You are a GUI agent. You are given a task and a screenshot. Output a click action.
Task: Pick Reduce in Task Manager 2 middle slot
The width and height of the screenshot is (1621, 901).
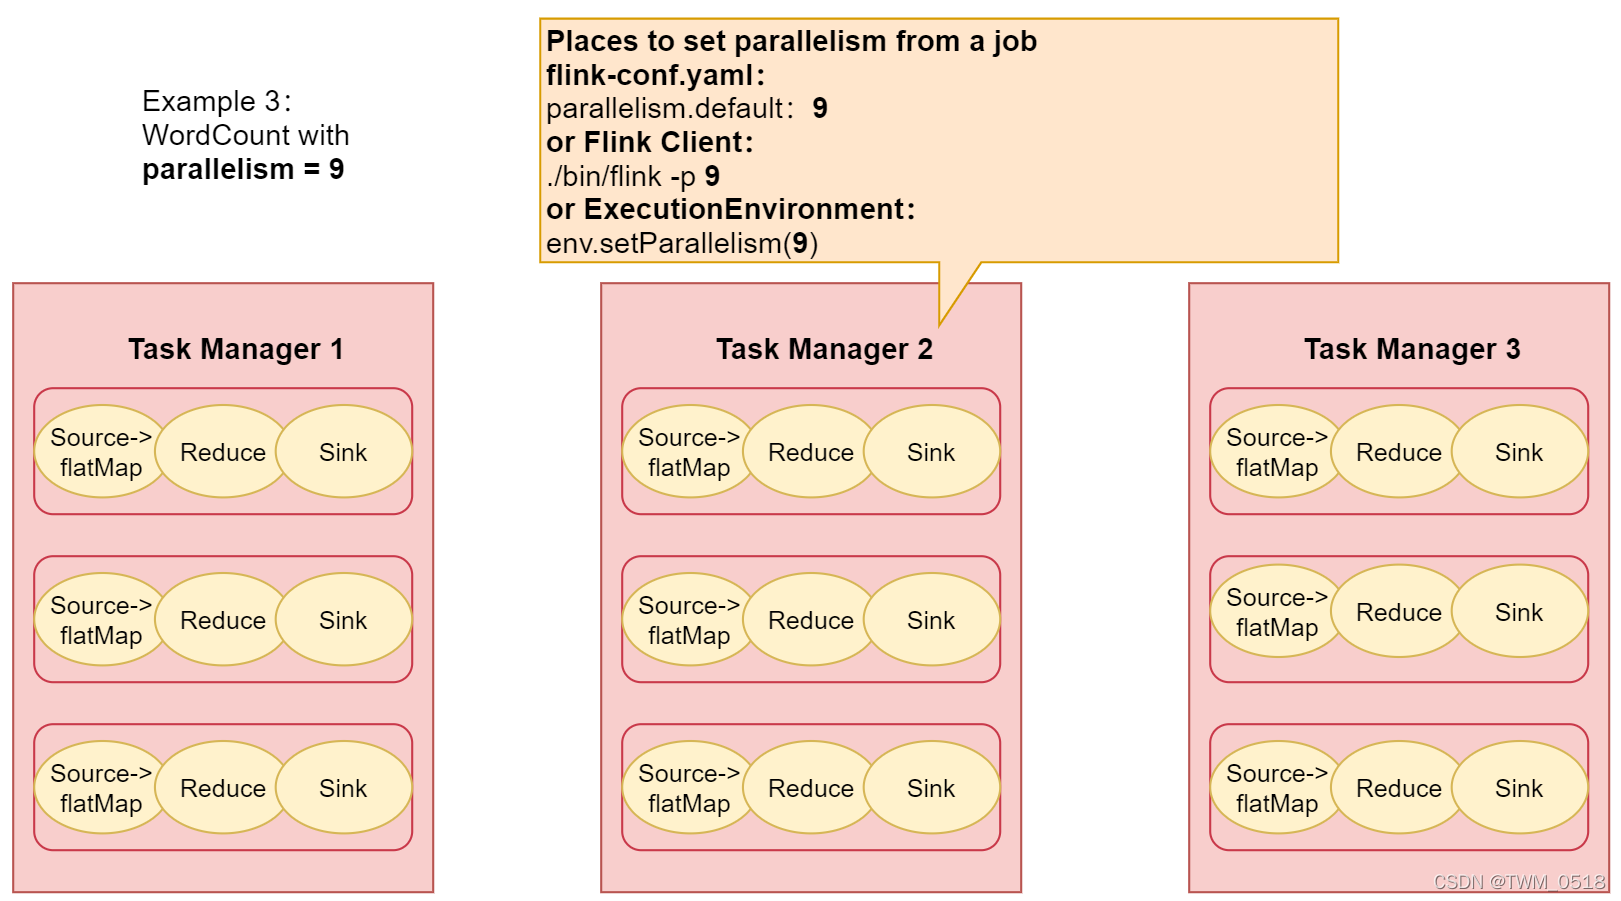click(x=811, y=620)
